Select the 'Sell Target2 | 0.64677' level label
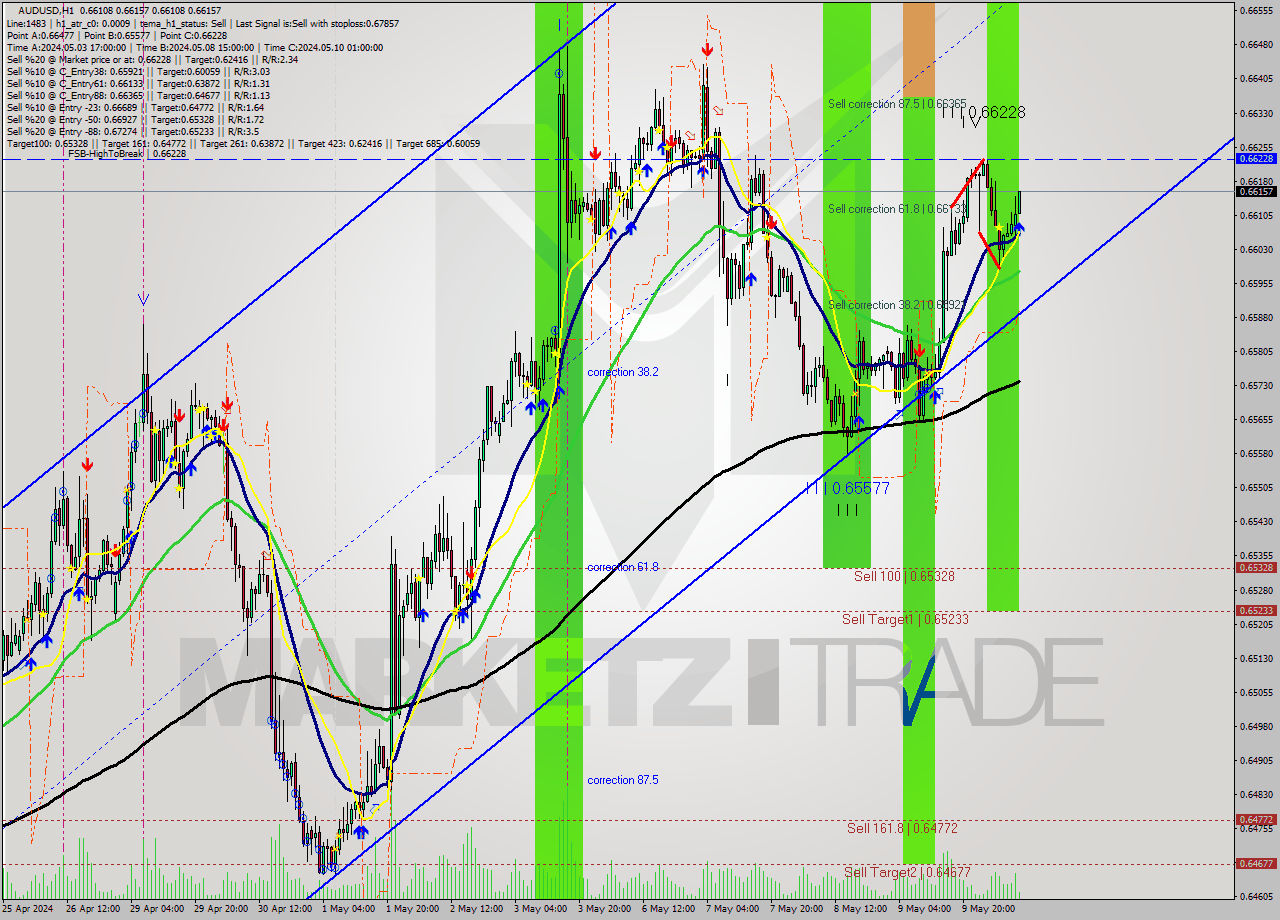This screenshot has height=920, width=1280. pyautogui.click(x=906, y=872)
